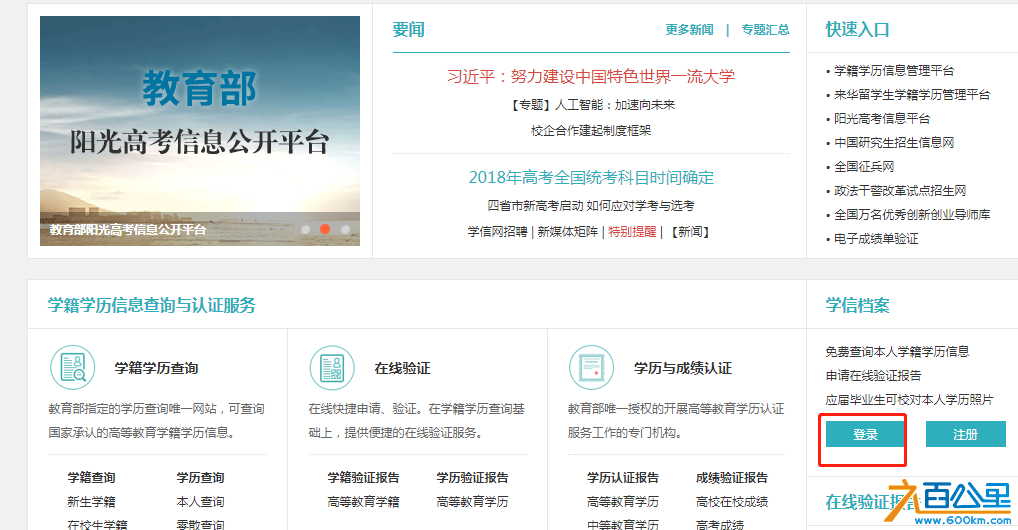This screenshot has width=1018, height=530.
Task: Click 申请在线验证报告 text
Action: click(873, 376)
